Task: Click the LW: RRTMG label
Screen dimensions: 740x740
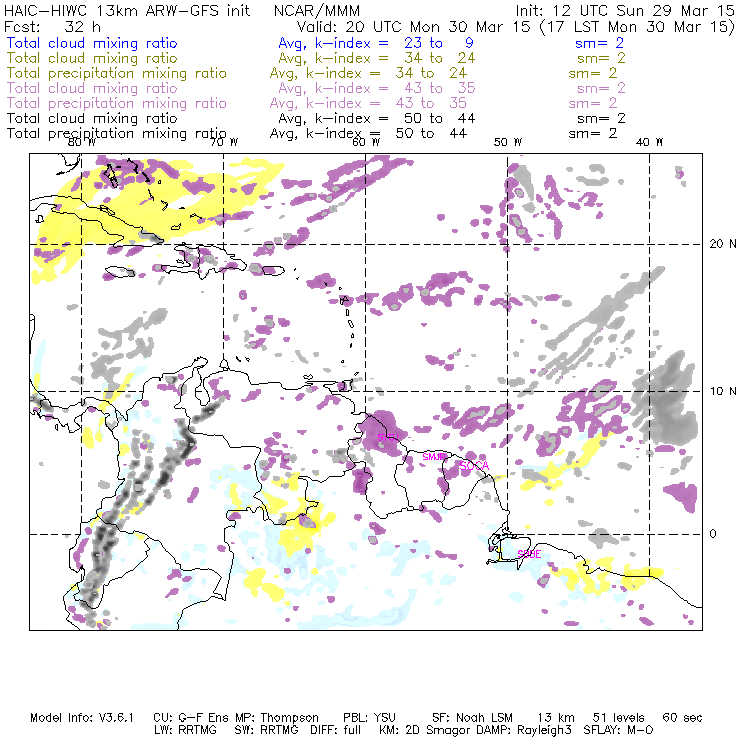Action: (x=185, y=730)
